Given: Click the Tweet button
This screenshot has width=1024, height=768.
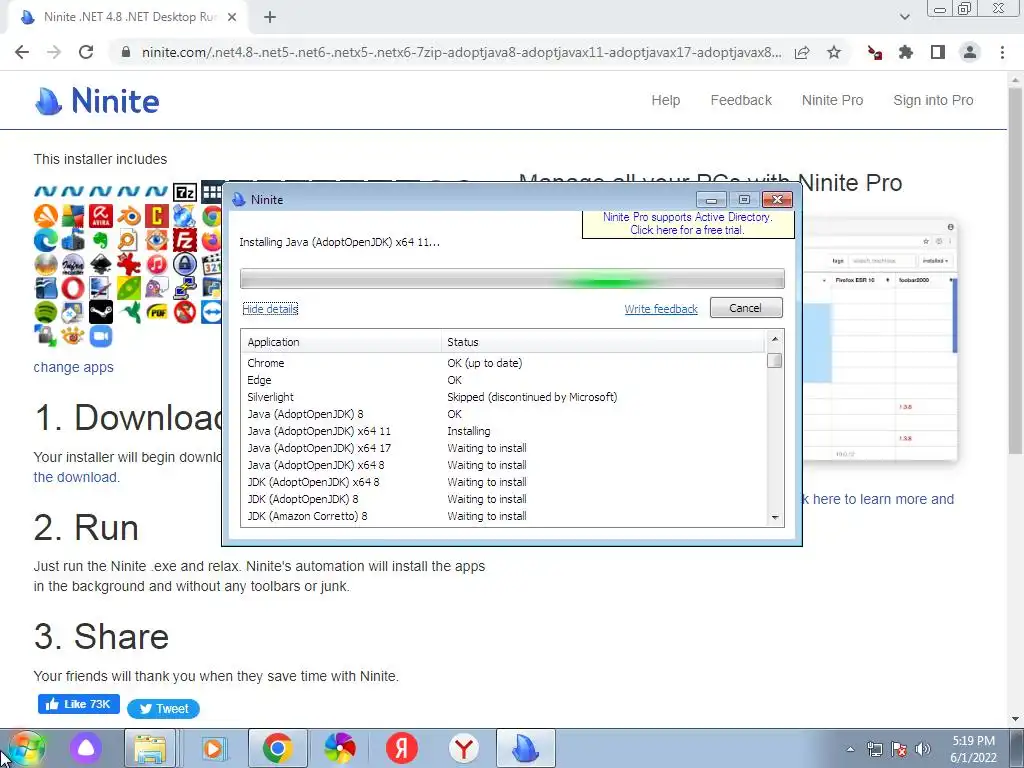Looking at the screenshot, I should click(163, 709).
